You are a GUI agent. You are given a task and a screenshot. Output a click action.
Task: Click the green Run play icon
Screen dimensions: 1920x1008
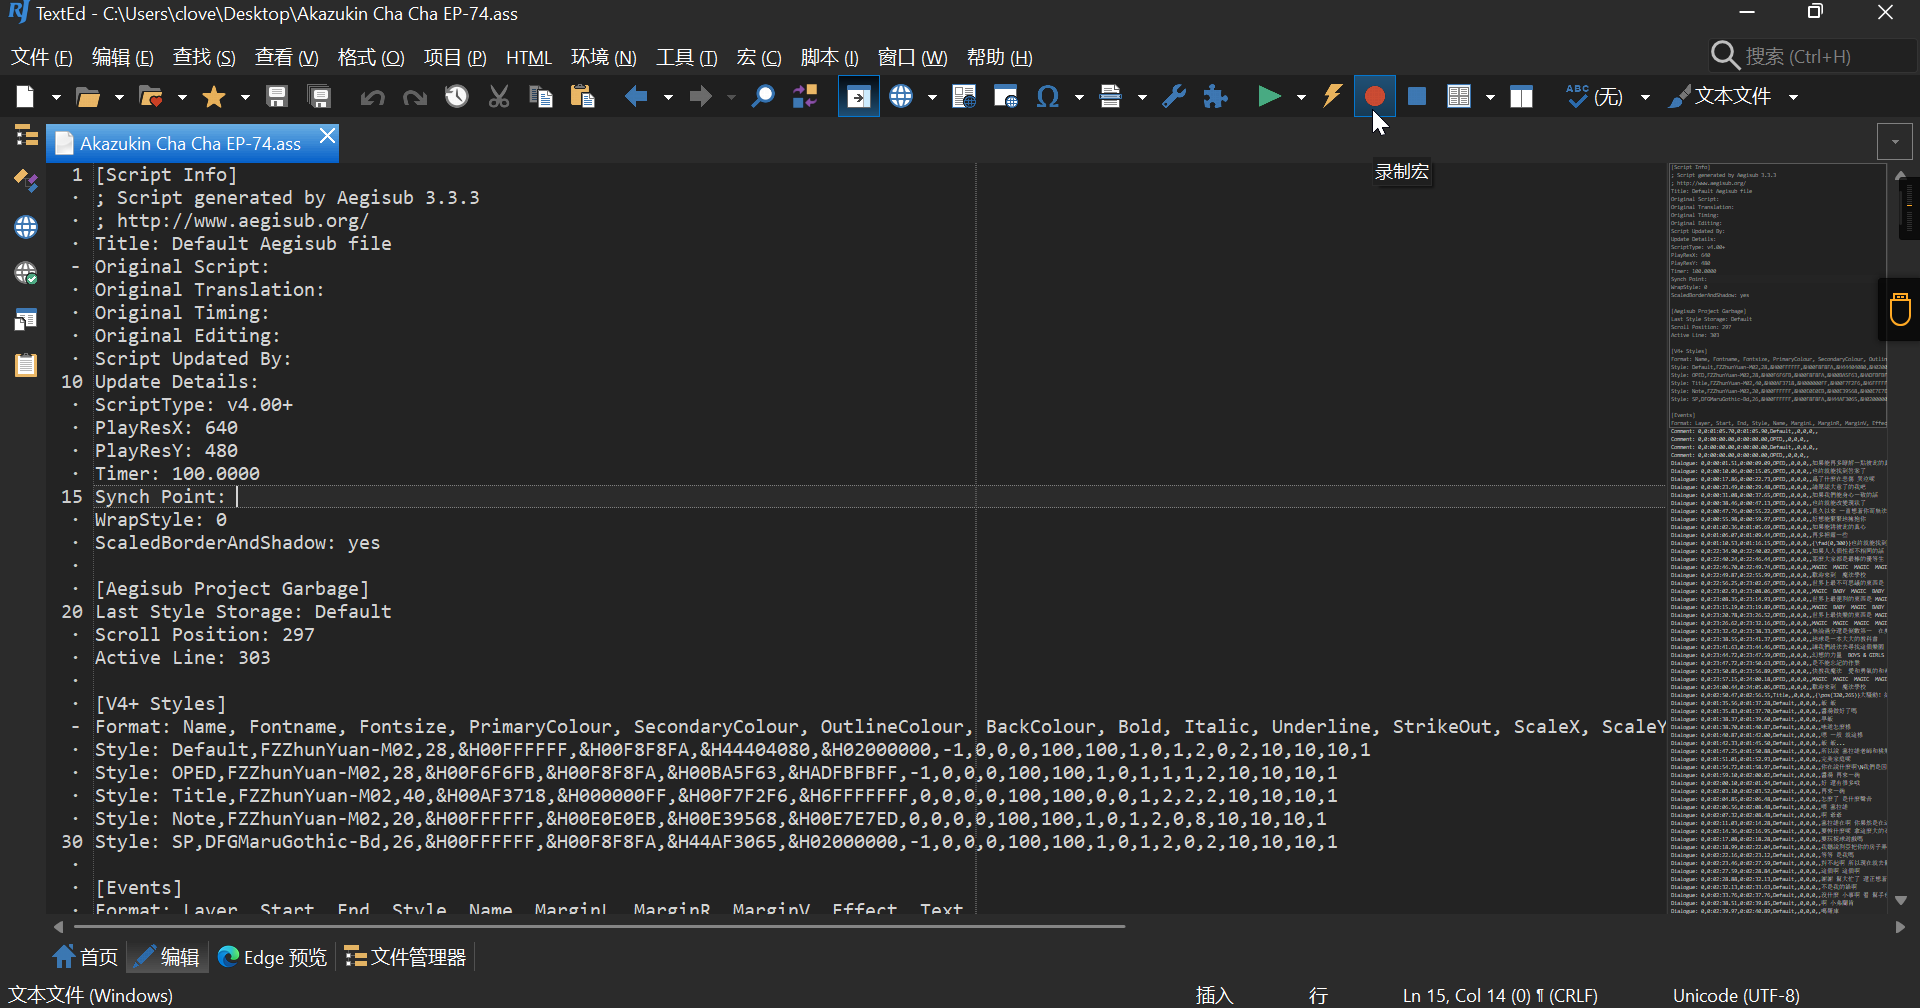point(1269,97)
